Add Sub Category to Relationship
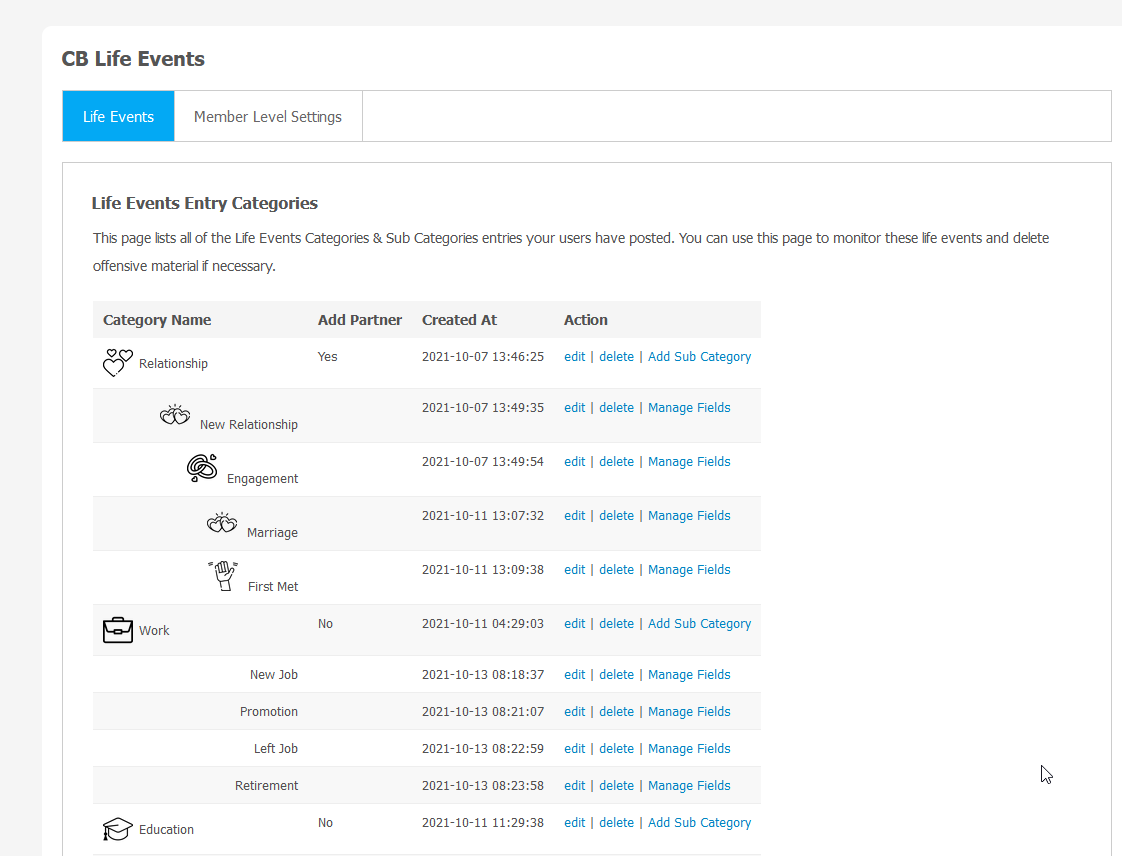The image size is (1122, 856). pyautogui.click(x=699, y=357)
